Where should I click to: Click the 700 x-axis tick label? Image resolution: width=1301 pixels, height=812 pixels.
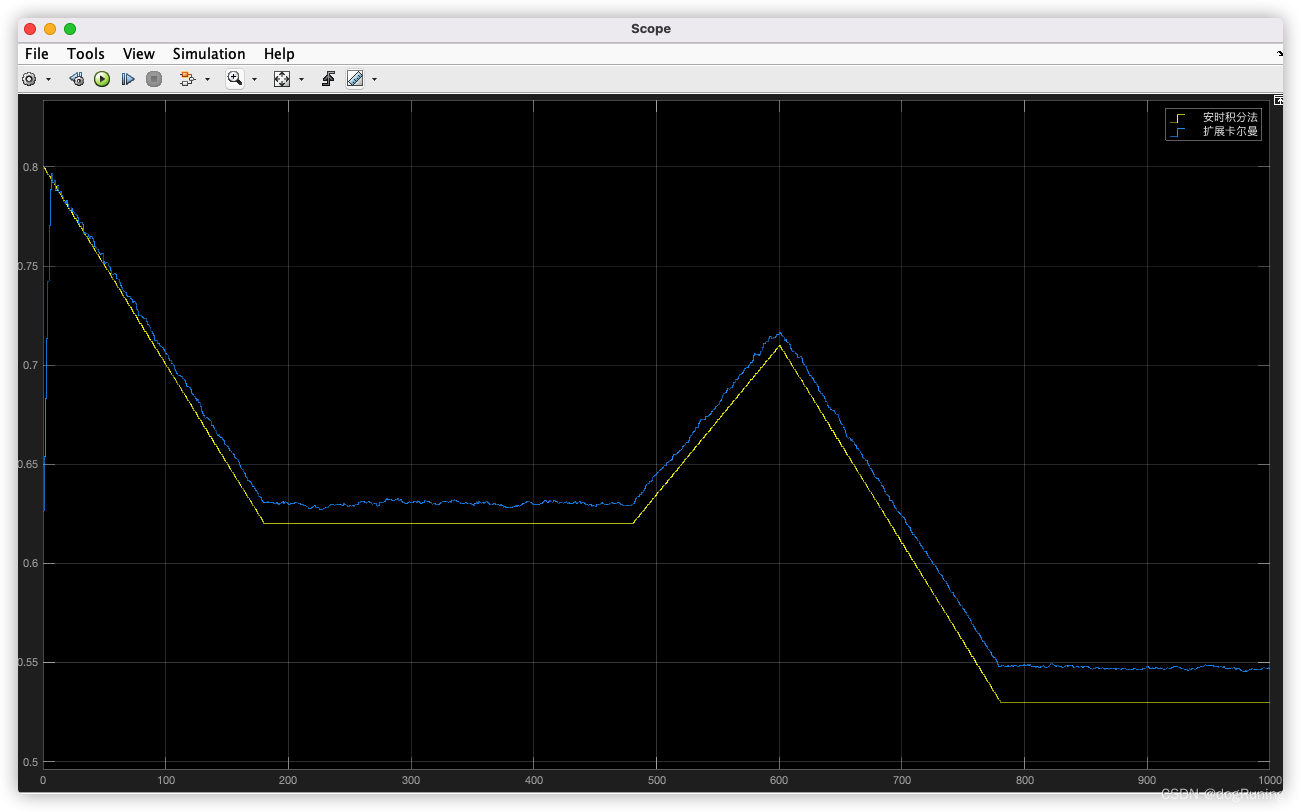[902, 780]
